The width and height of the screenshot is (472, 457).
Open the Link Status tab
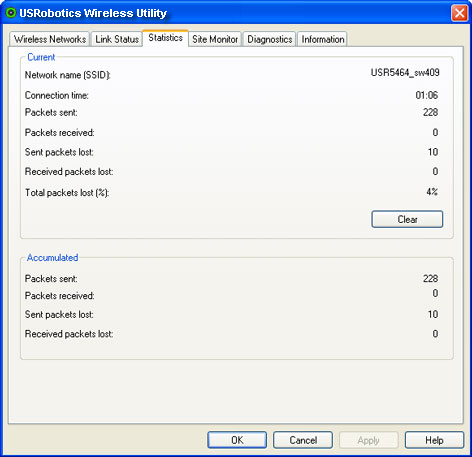[117, 39]
